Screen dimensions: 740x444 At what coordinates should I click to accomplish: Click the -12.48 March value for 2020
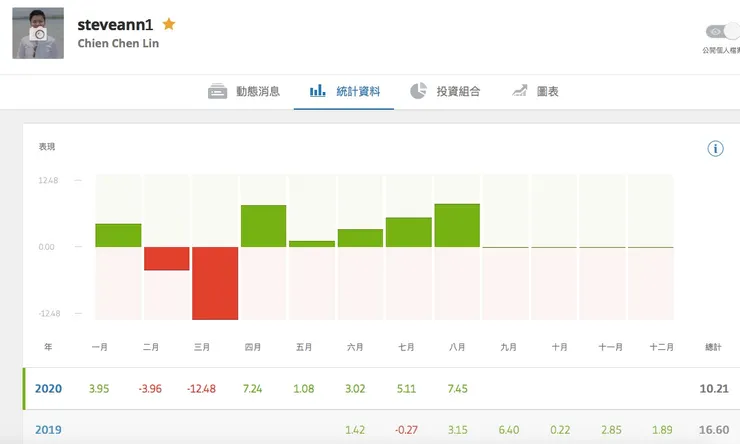[202, 388]
